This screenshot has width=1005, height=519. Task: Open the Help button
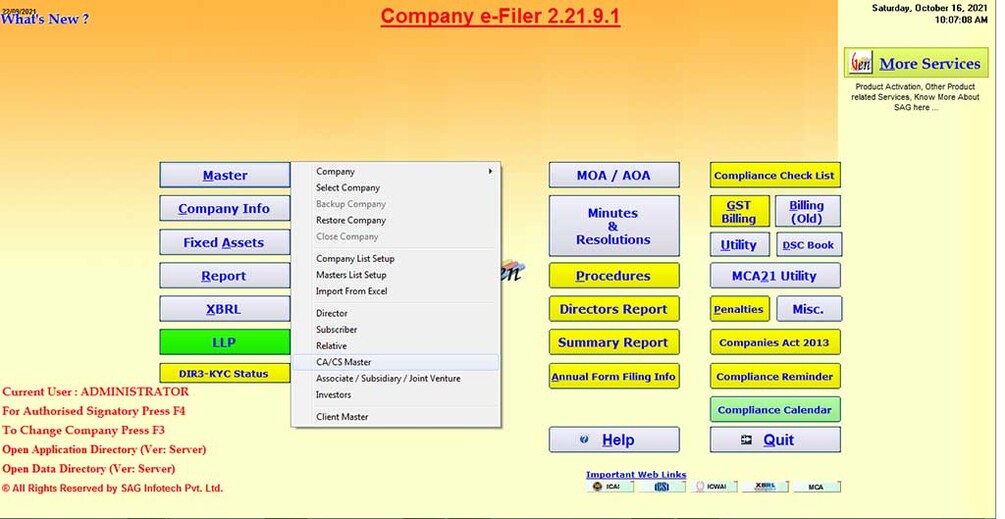click(x=614, y=440)
